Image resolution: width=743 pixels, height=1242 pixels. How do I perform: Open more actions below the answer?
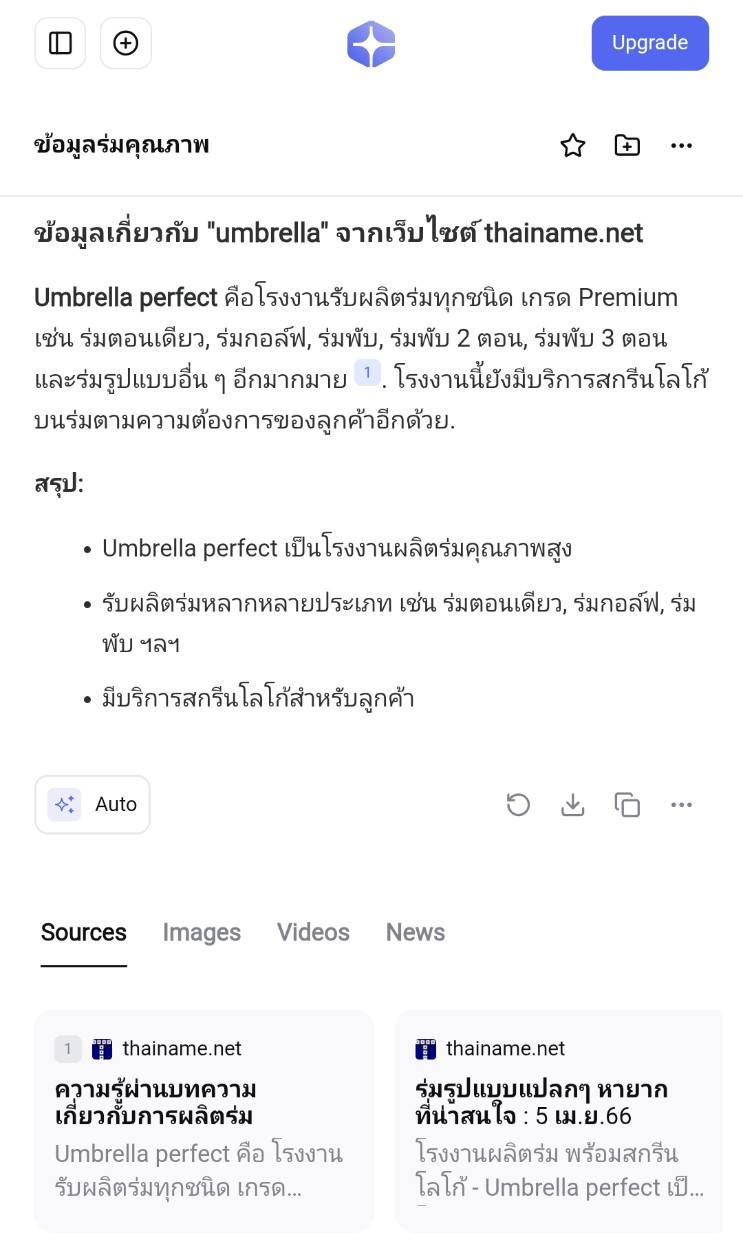[x=682, y=804]
